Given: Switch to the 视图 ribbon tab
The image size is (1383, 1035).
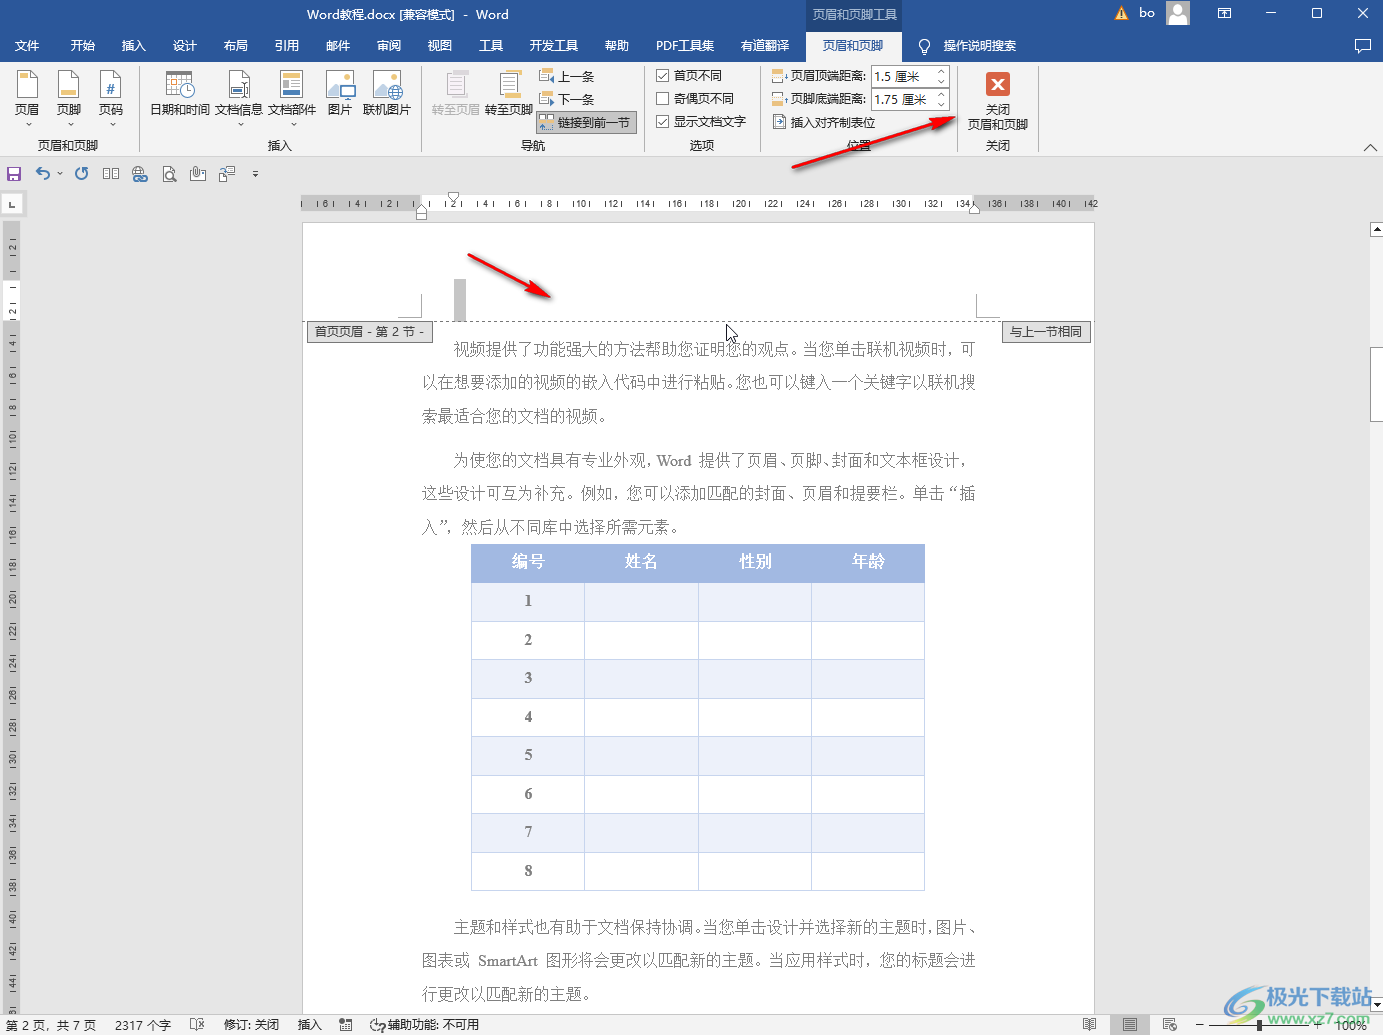Looking at the screenshot, I should pos(440,46).
